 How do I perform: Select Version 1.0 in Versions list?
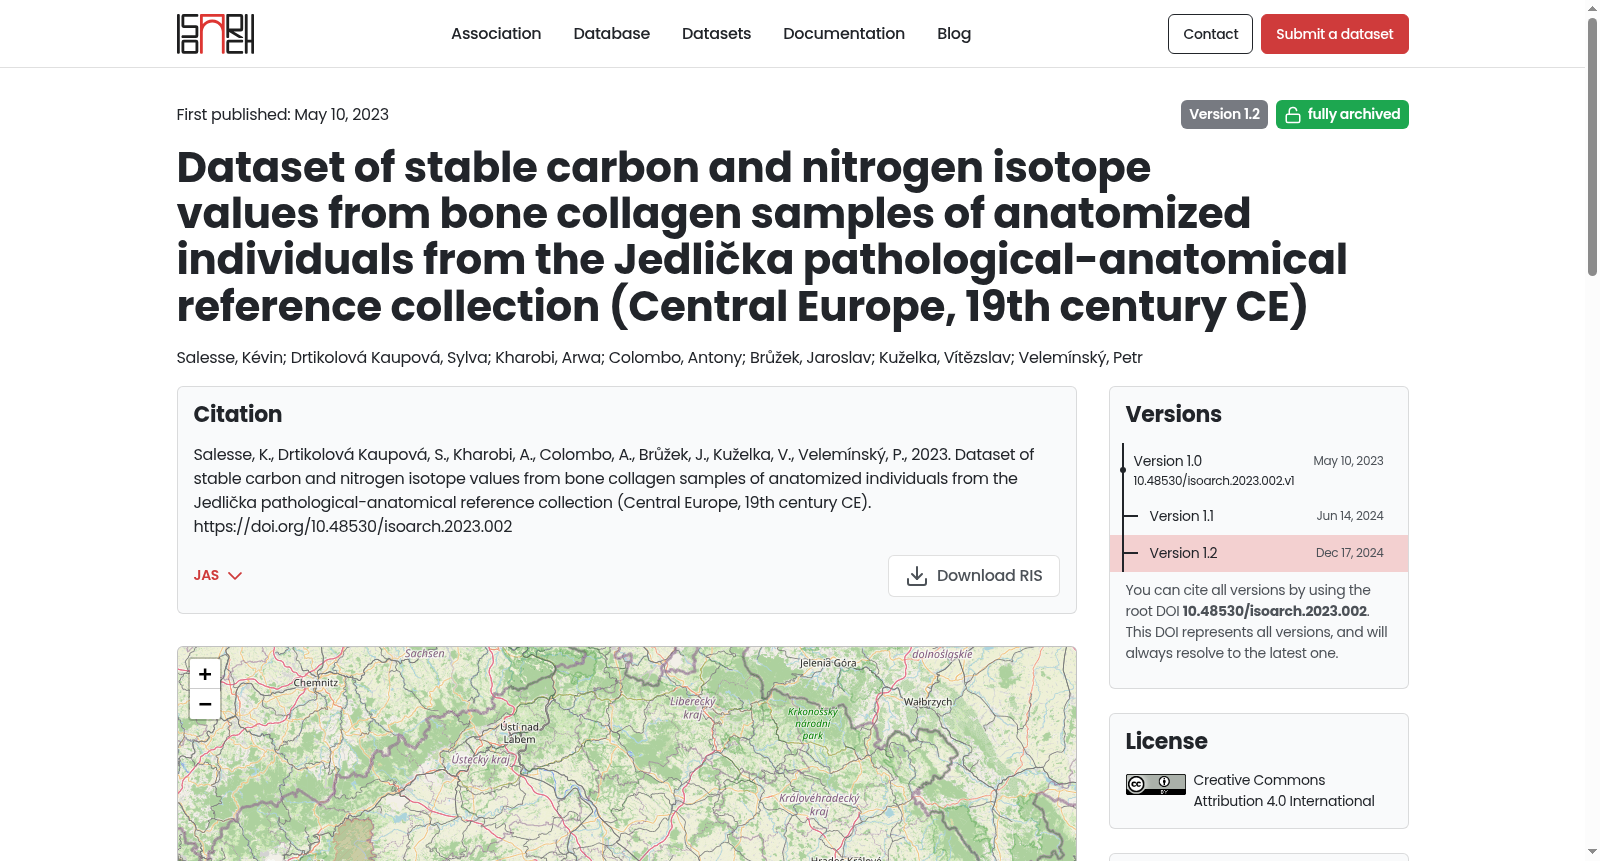1258,470
